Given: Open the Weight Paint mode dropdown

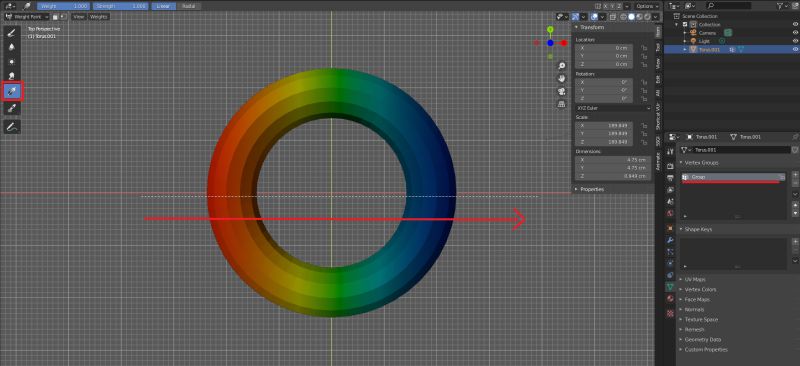Looking at the screenshot, I should tap(27, 17).
